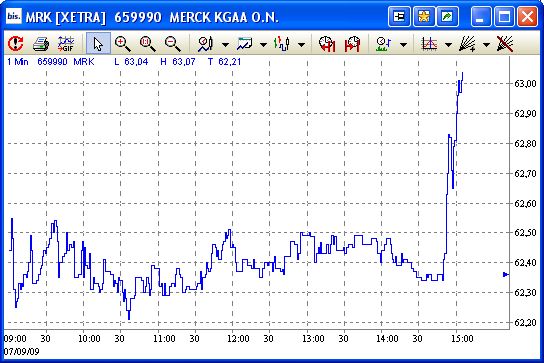This screenshot has height=363, width=544.
Task: Click the 10:00 time axis label
Action: tap(89, 338)
